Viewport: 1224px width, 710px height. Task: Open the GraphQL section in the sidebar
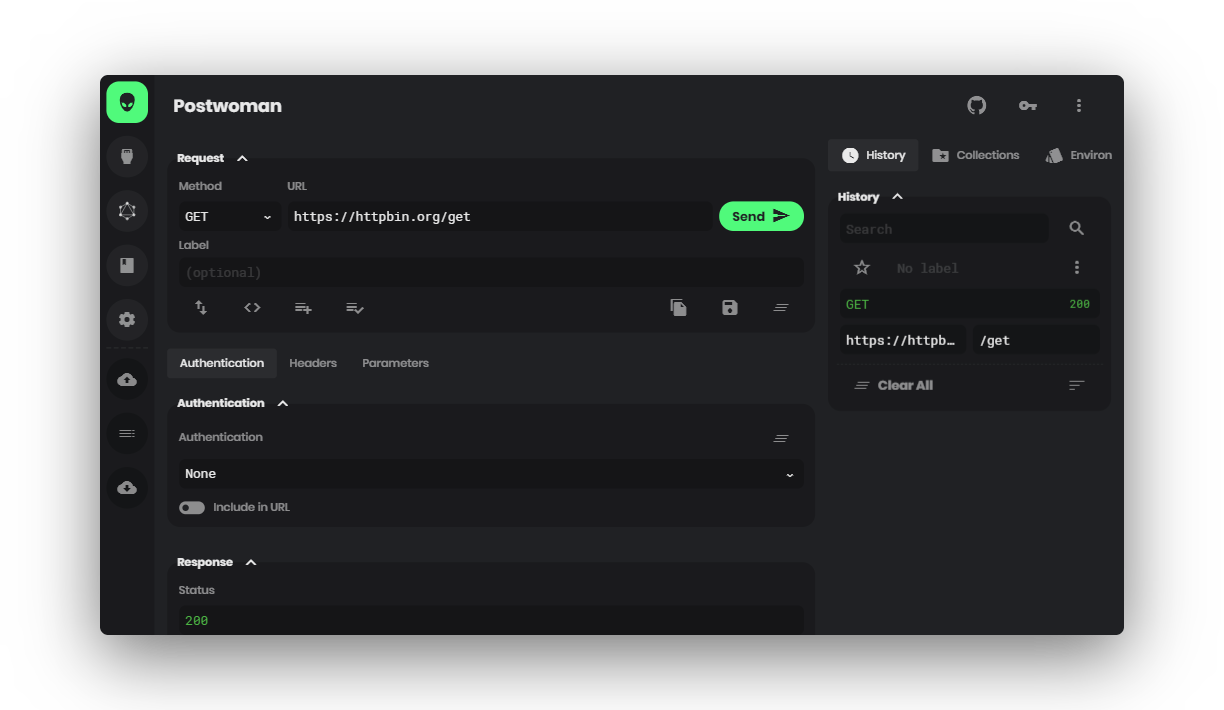click(127, 211)
